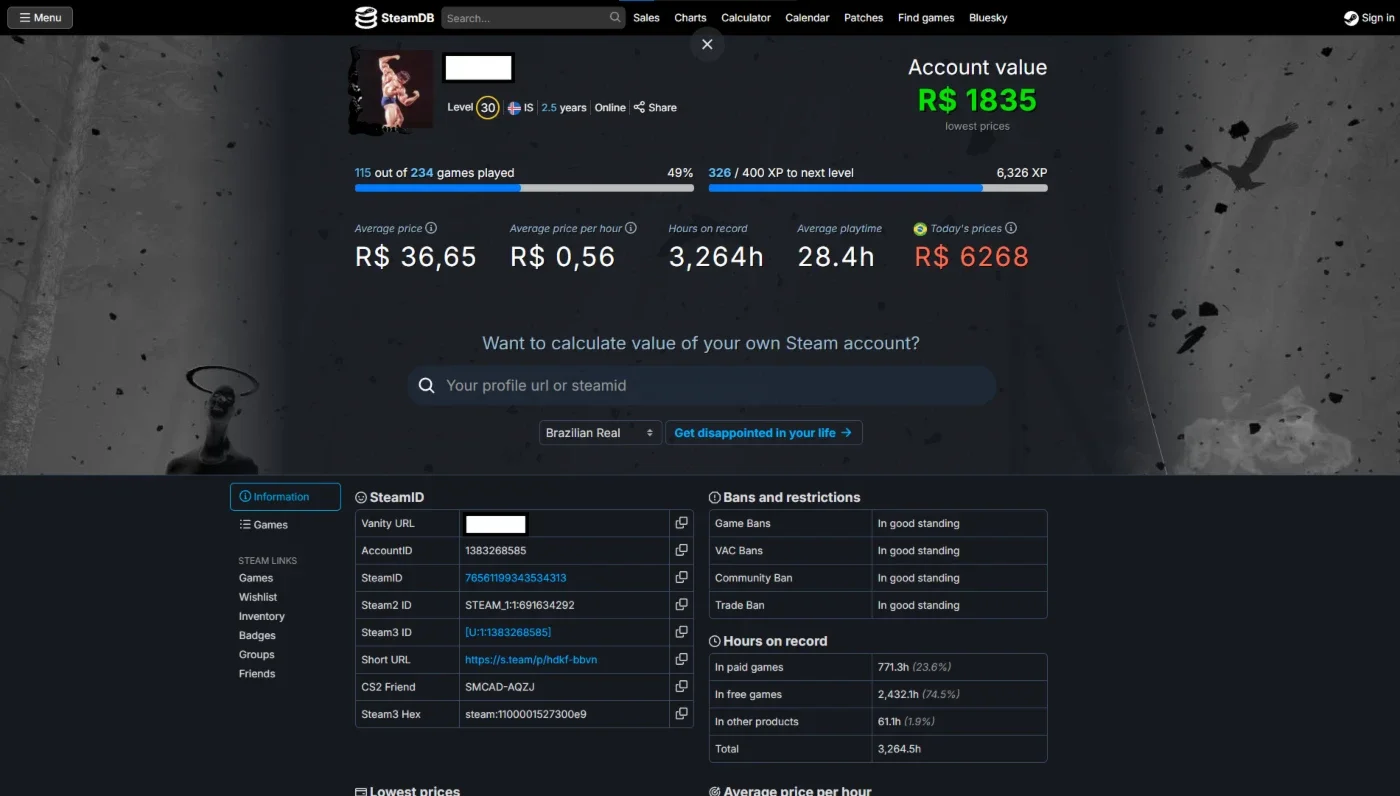Image resolution: width=1400 pixels, height=796 pixels.
Task: Open the s.team short URL link
Action: click(531, 660)
